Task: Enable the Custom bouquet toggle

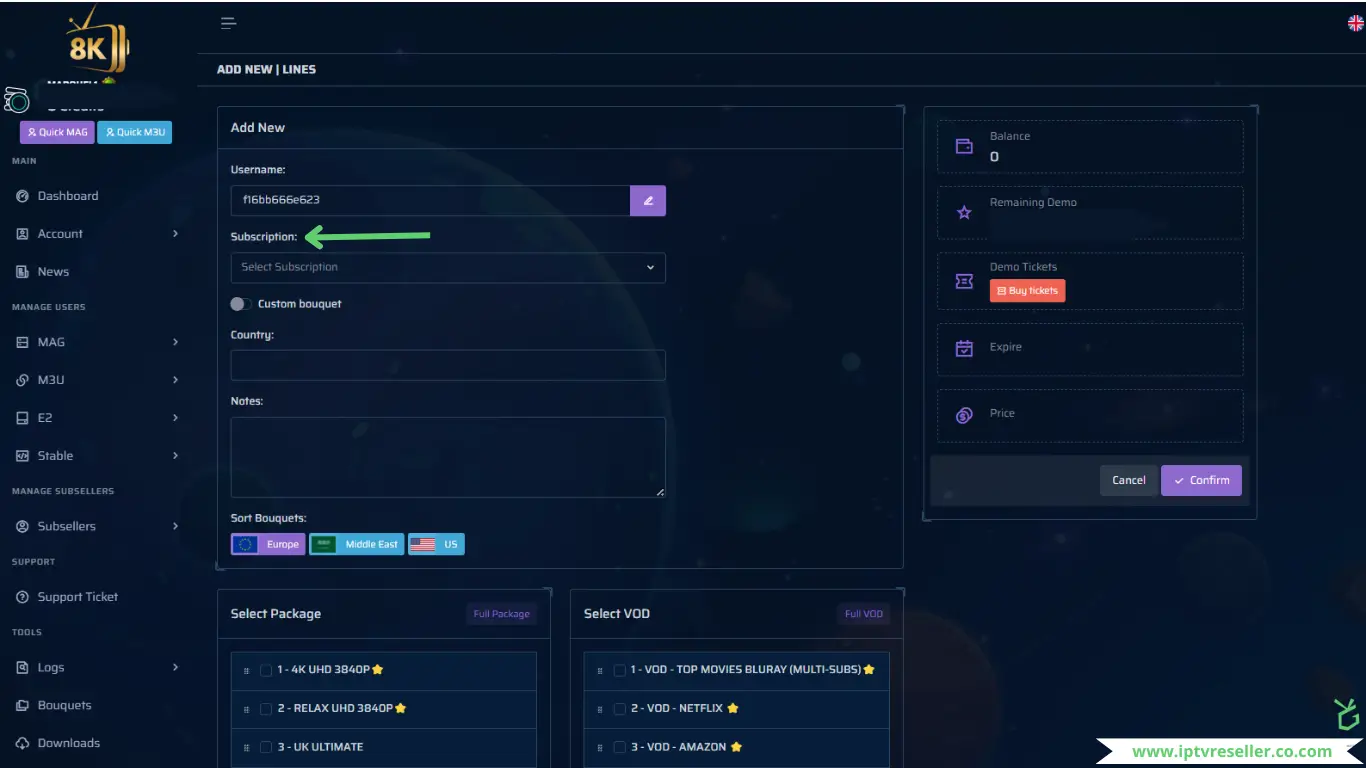Action: 240,304
